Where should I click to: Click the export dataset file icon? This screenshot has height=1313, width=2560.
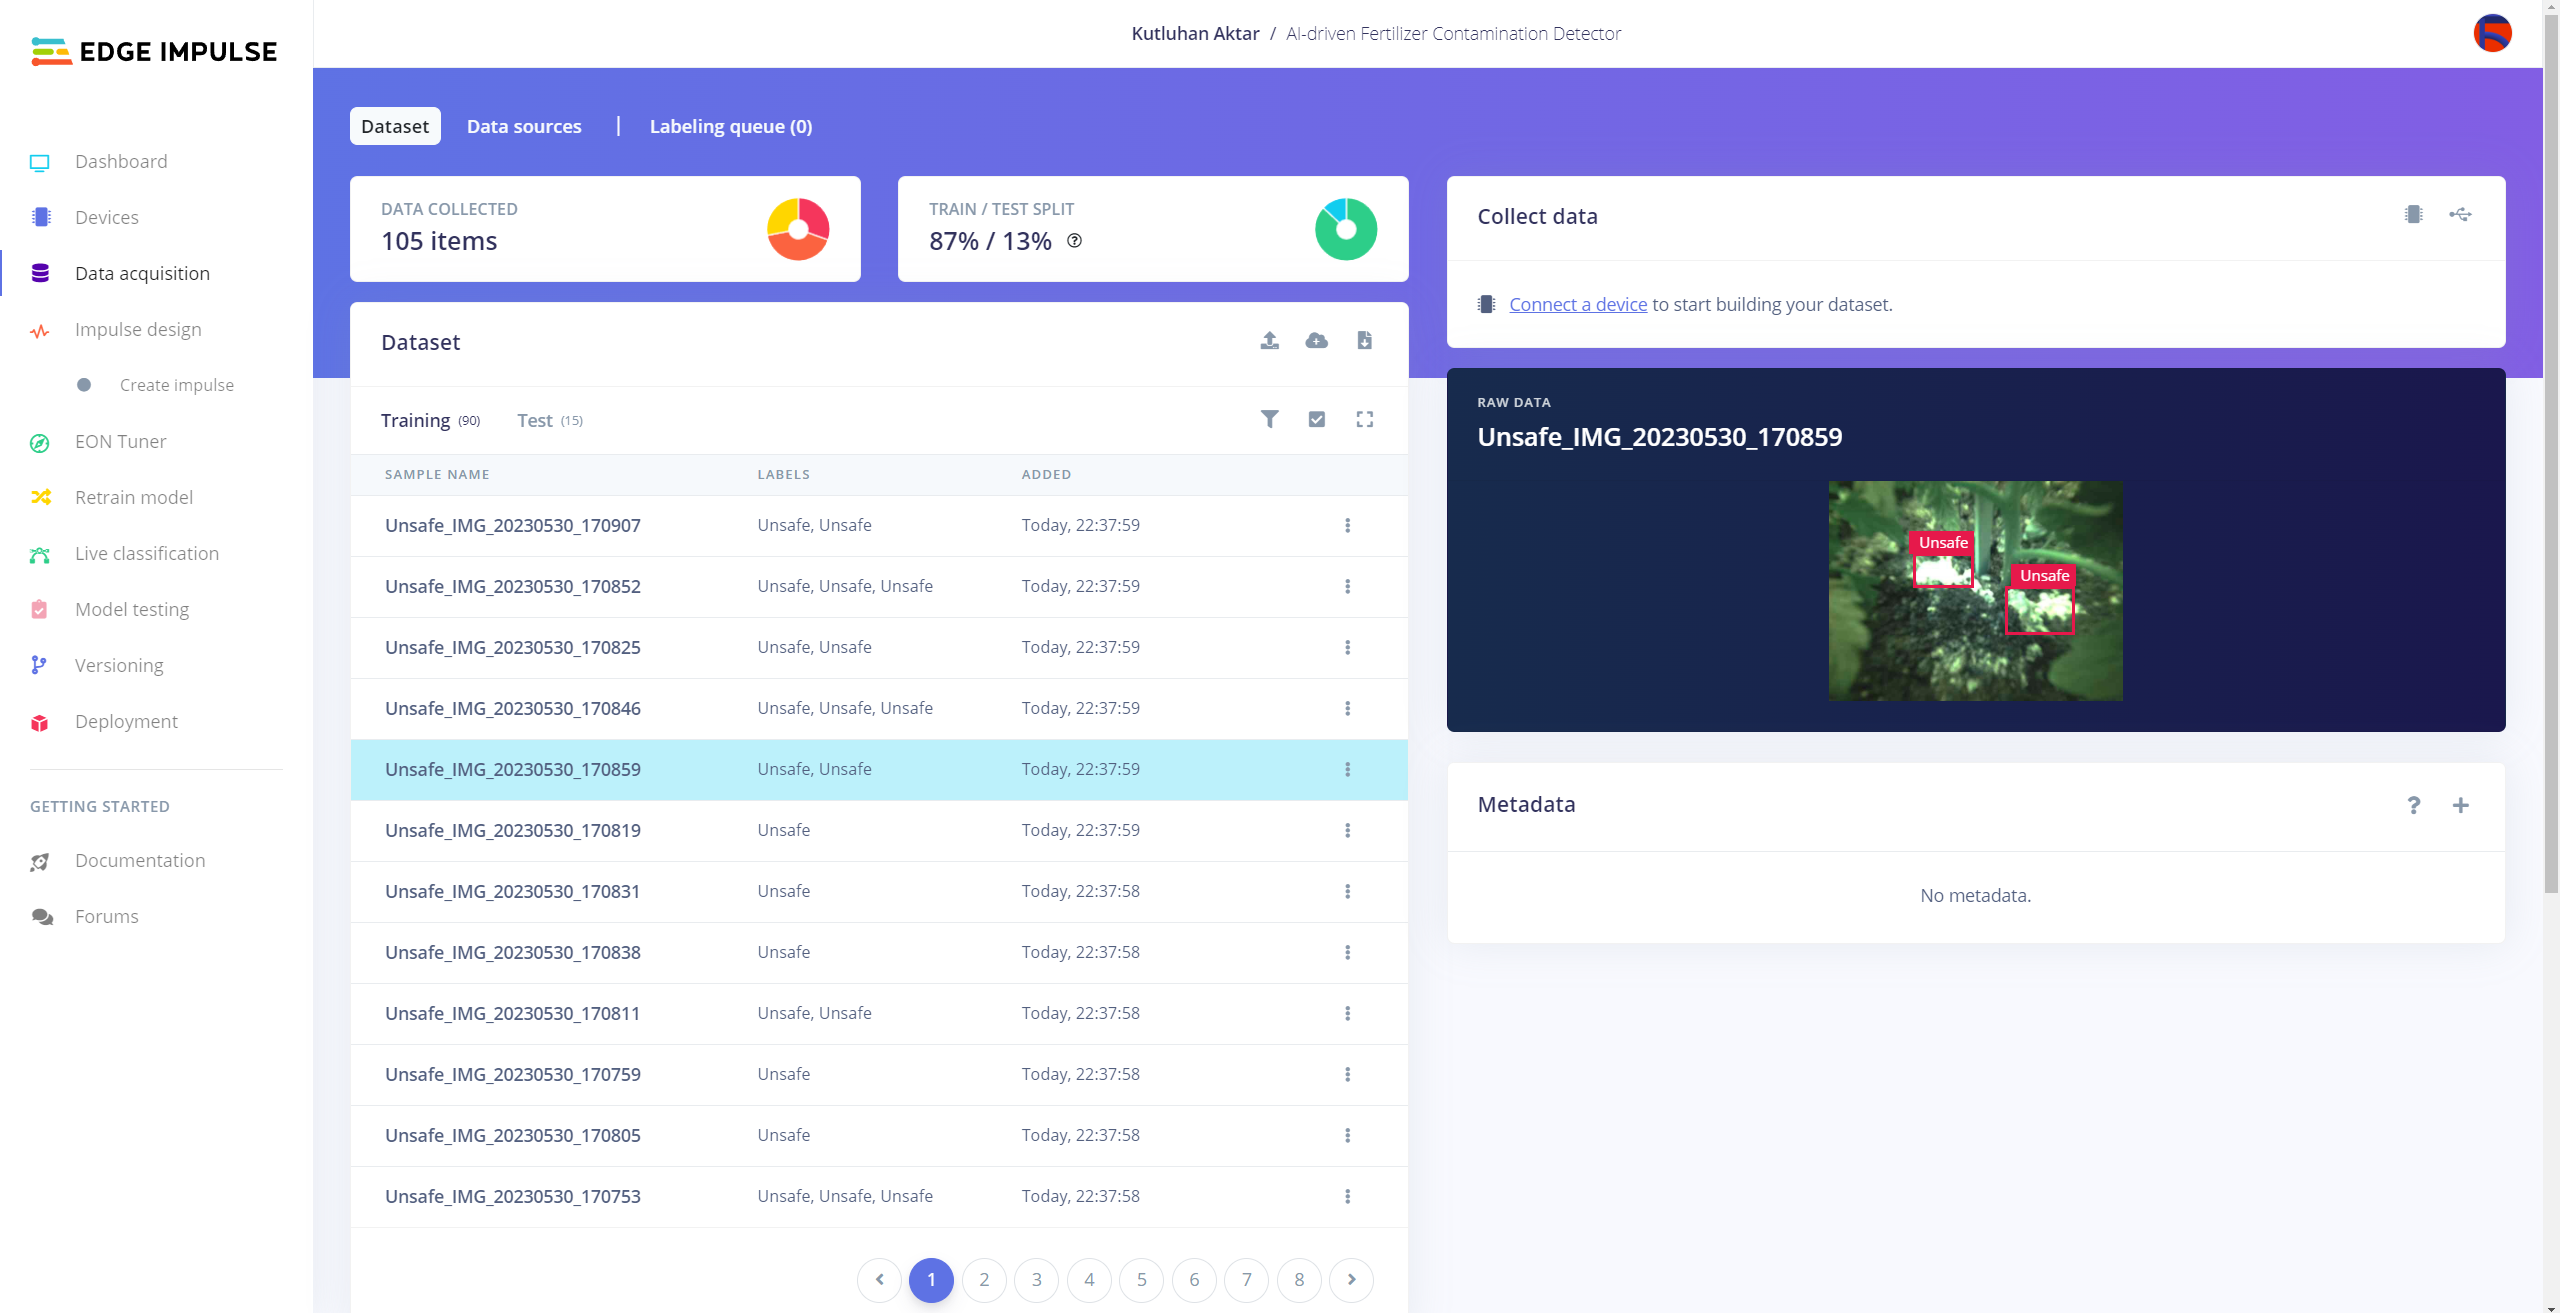pyautogui.click(x=1364, y=341)
